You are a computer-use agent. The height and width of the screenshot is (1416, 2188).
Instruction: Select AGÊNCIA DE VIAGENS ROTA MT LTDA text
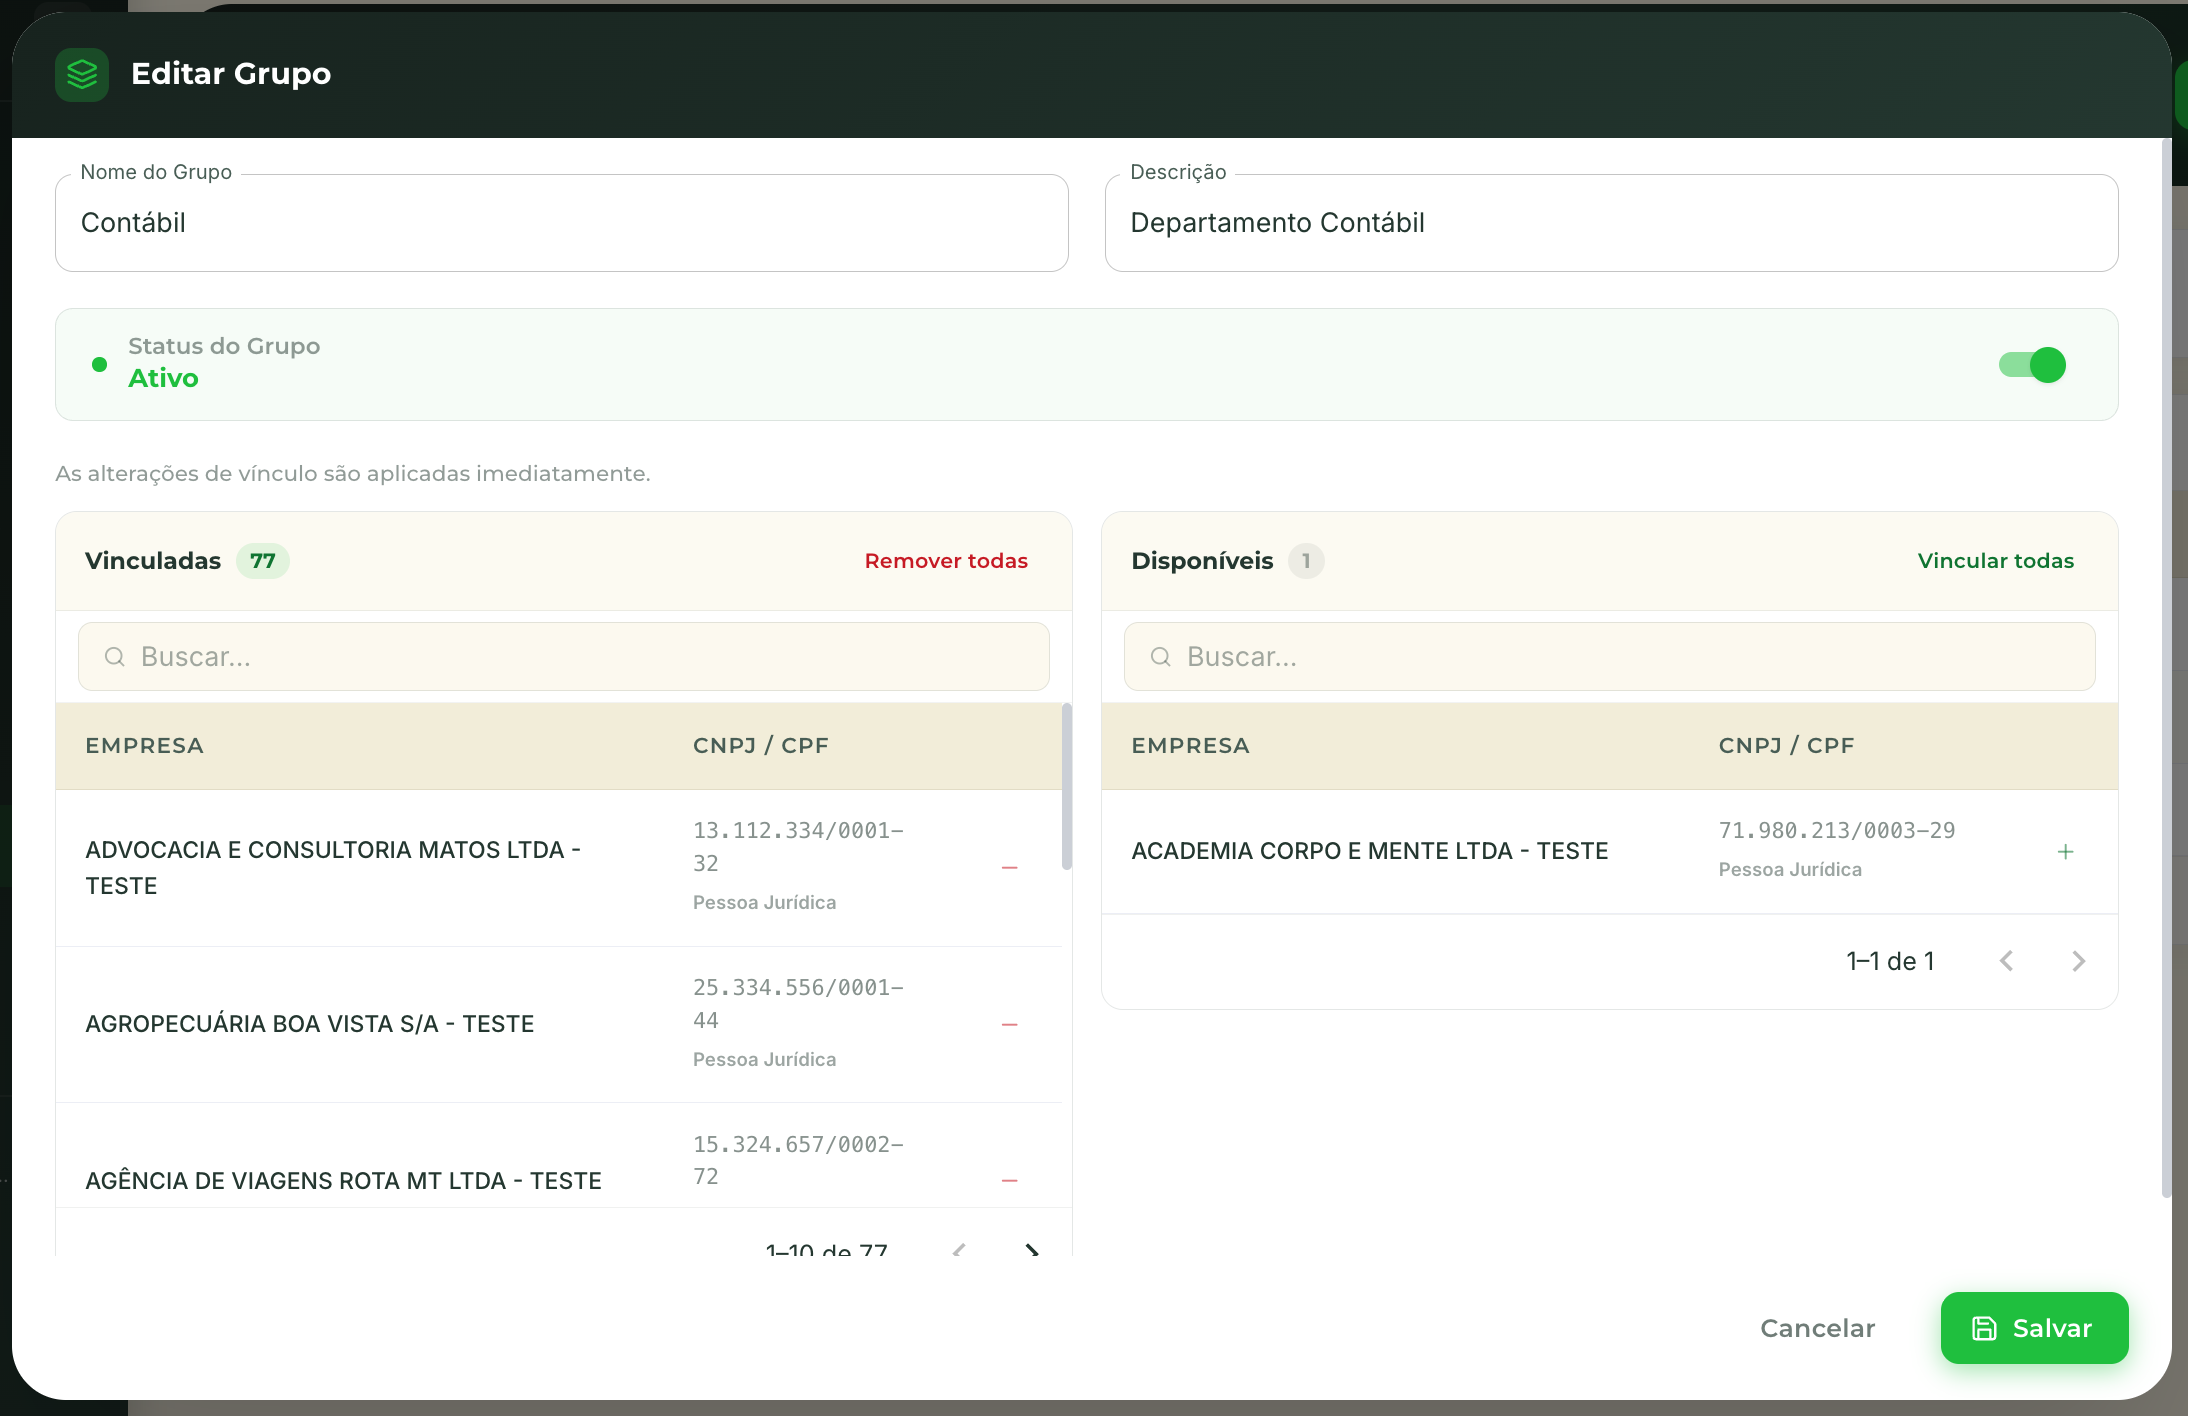coord(343,1180)
